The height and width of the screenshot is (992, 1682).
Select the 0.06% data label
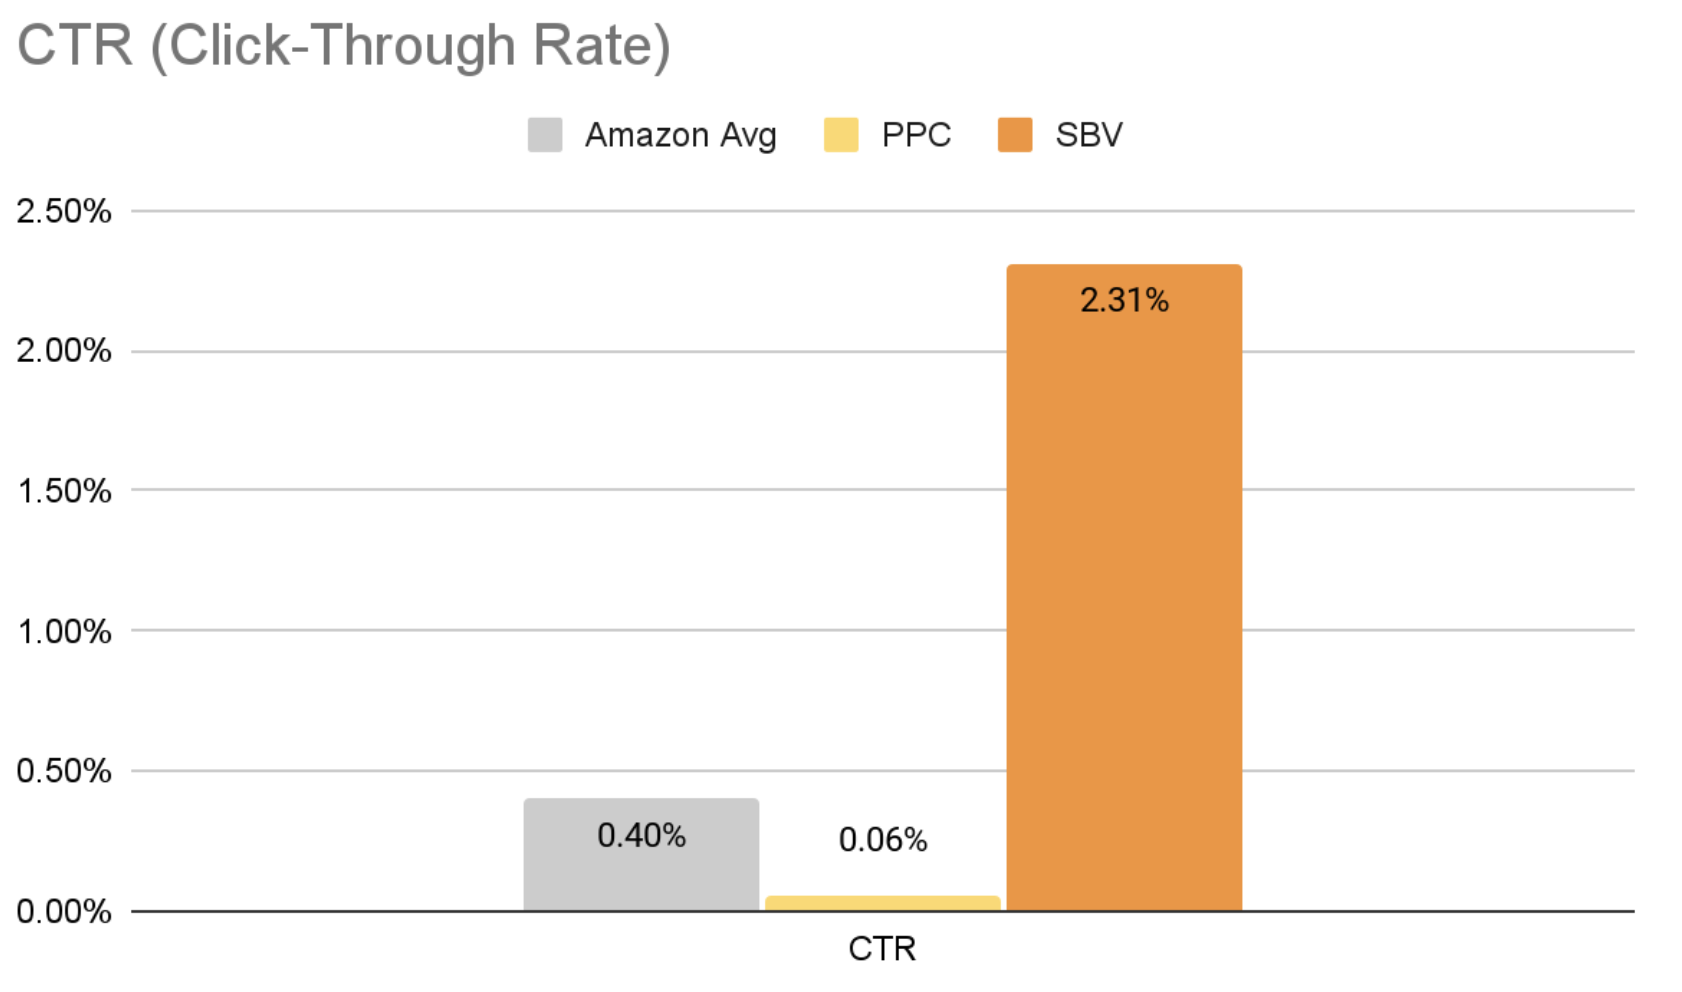(883, 840)
